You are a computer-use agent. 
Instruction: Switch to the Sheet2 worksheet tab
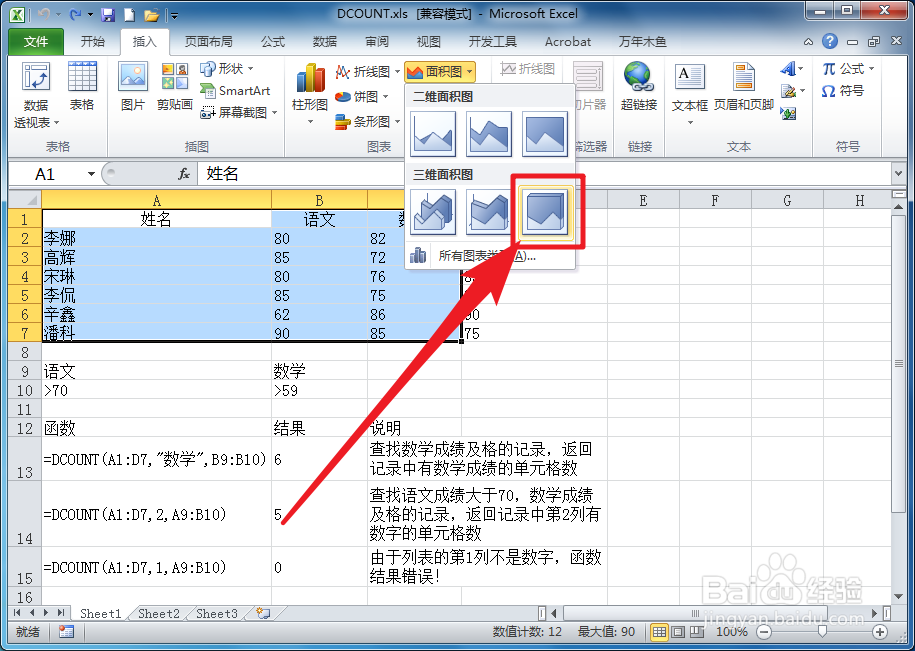[157, 614]
